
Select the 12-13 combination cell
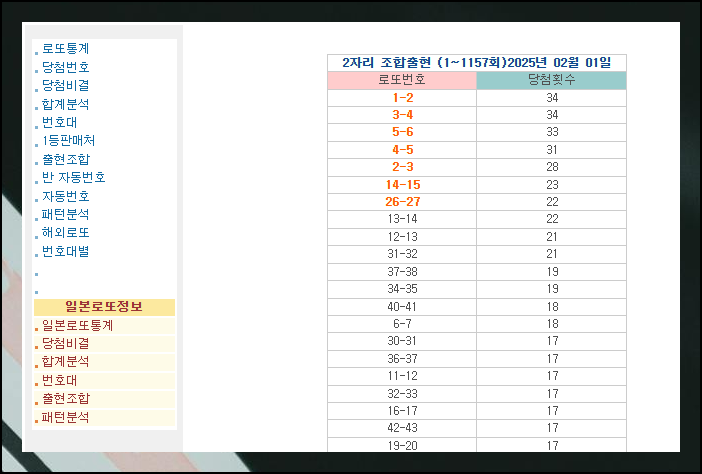coord(402,237)
